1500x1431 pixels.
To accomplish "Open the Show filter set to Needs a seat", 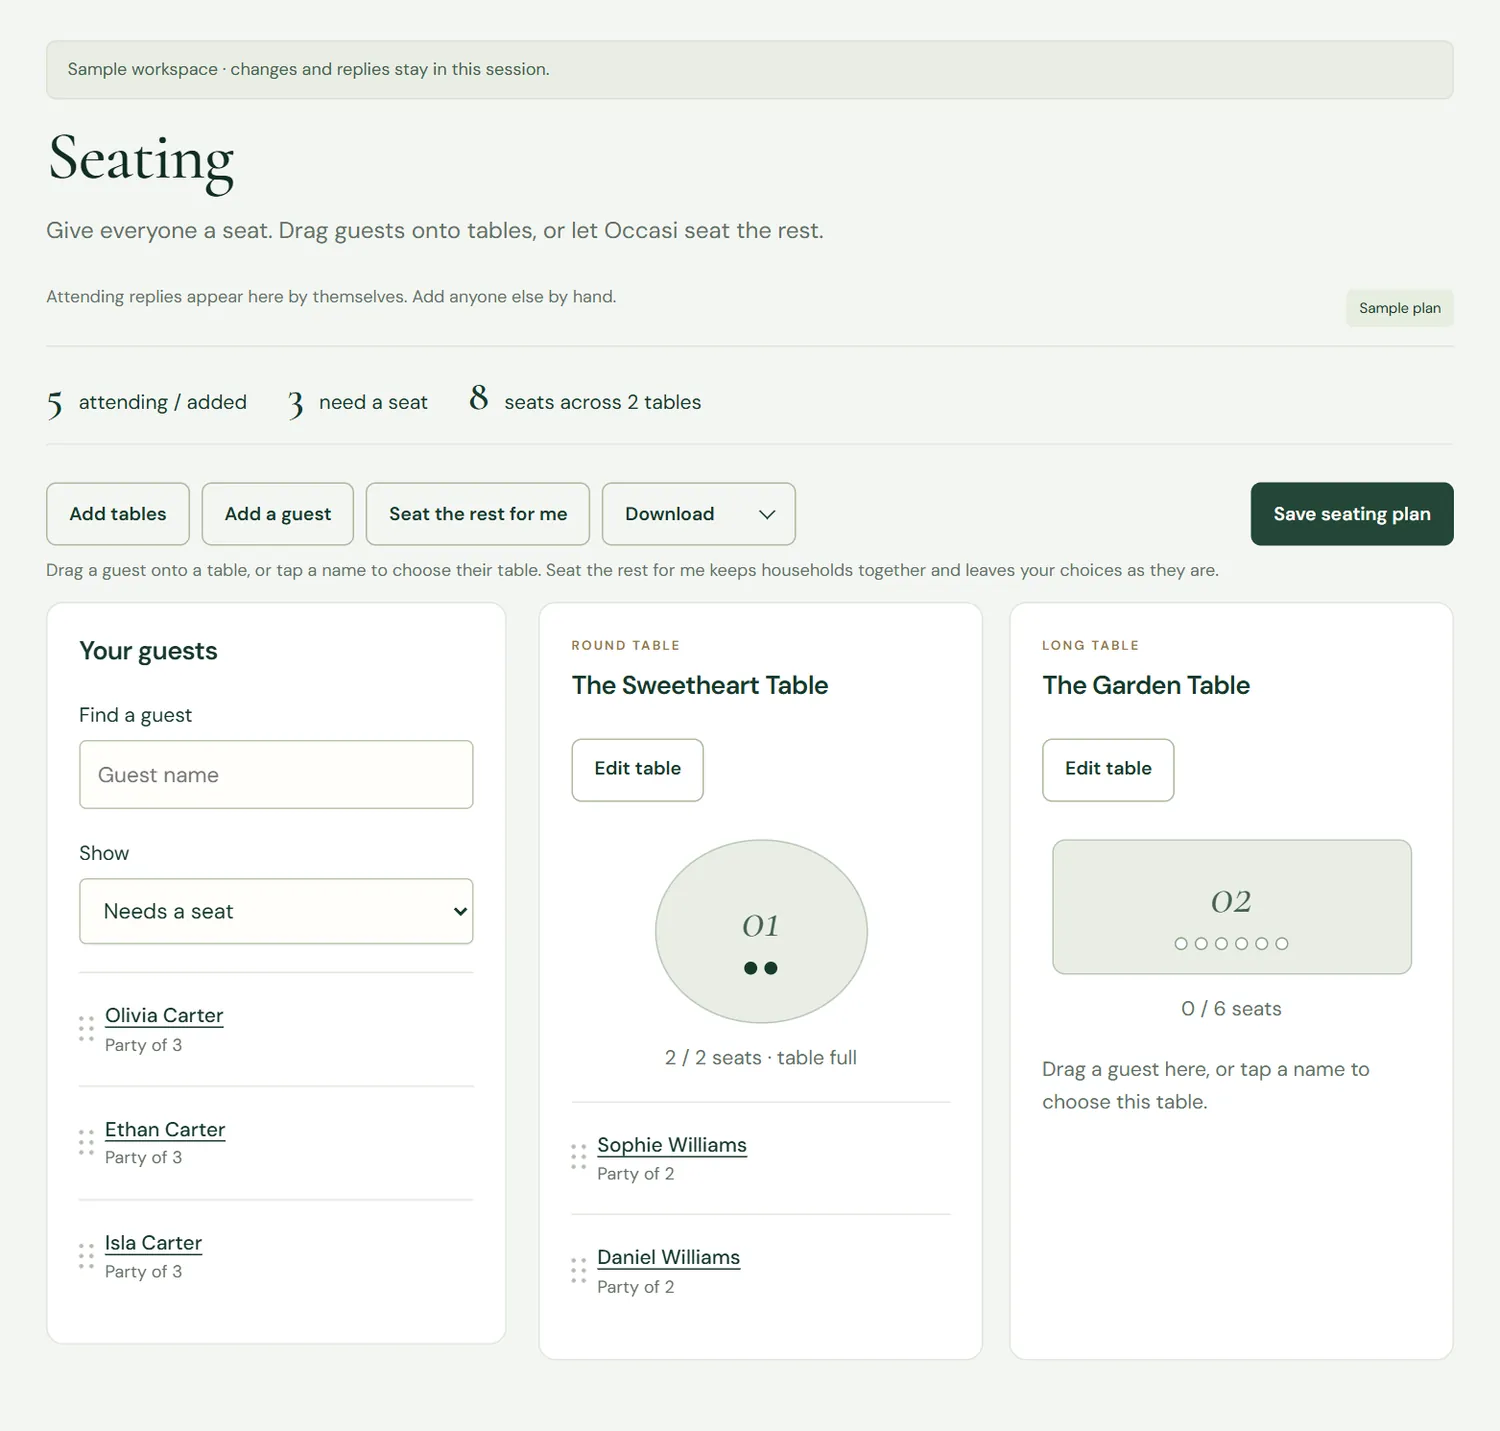I will pos(276,911).
